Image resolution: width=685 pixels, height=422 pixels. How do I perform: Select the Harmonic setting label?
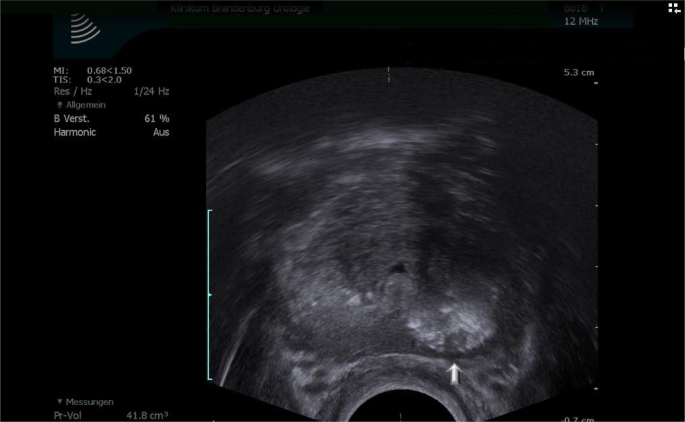pyautogui.click(x=75, y=132)
